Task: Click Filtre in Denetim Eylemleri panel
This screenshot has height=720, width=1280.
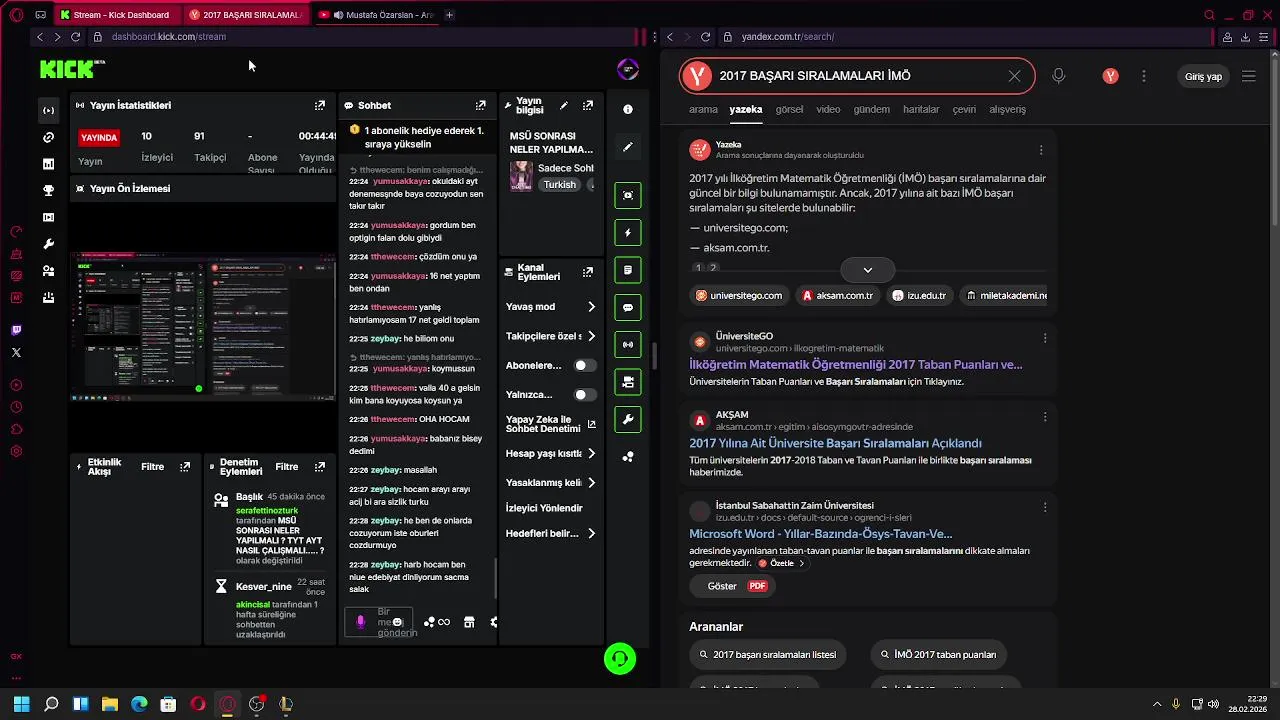Action: 287,467
